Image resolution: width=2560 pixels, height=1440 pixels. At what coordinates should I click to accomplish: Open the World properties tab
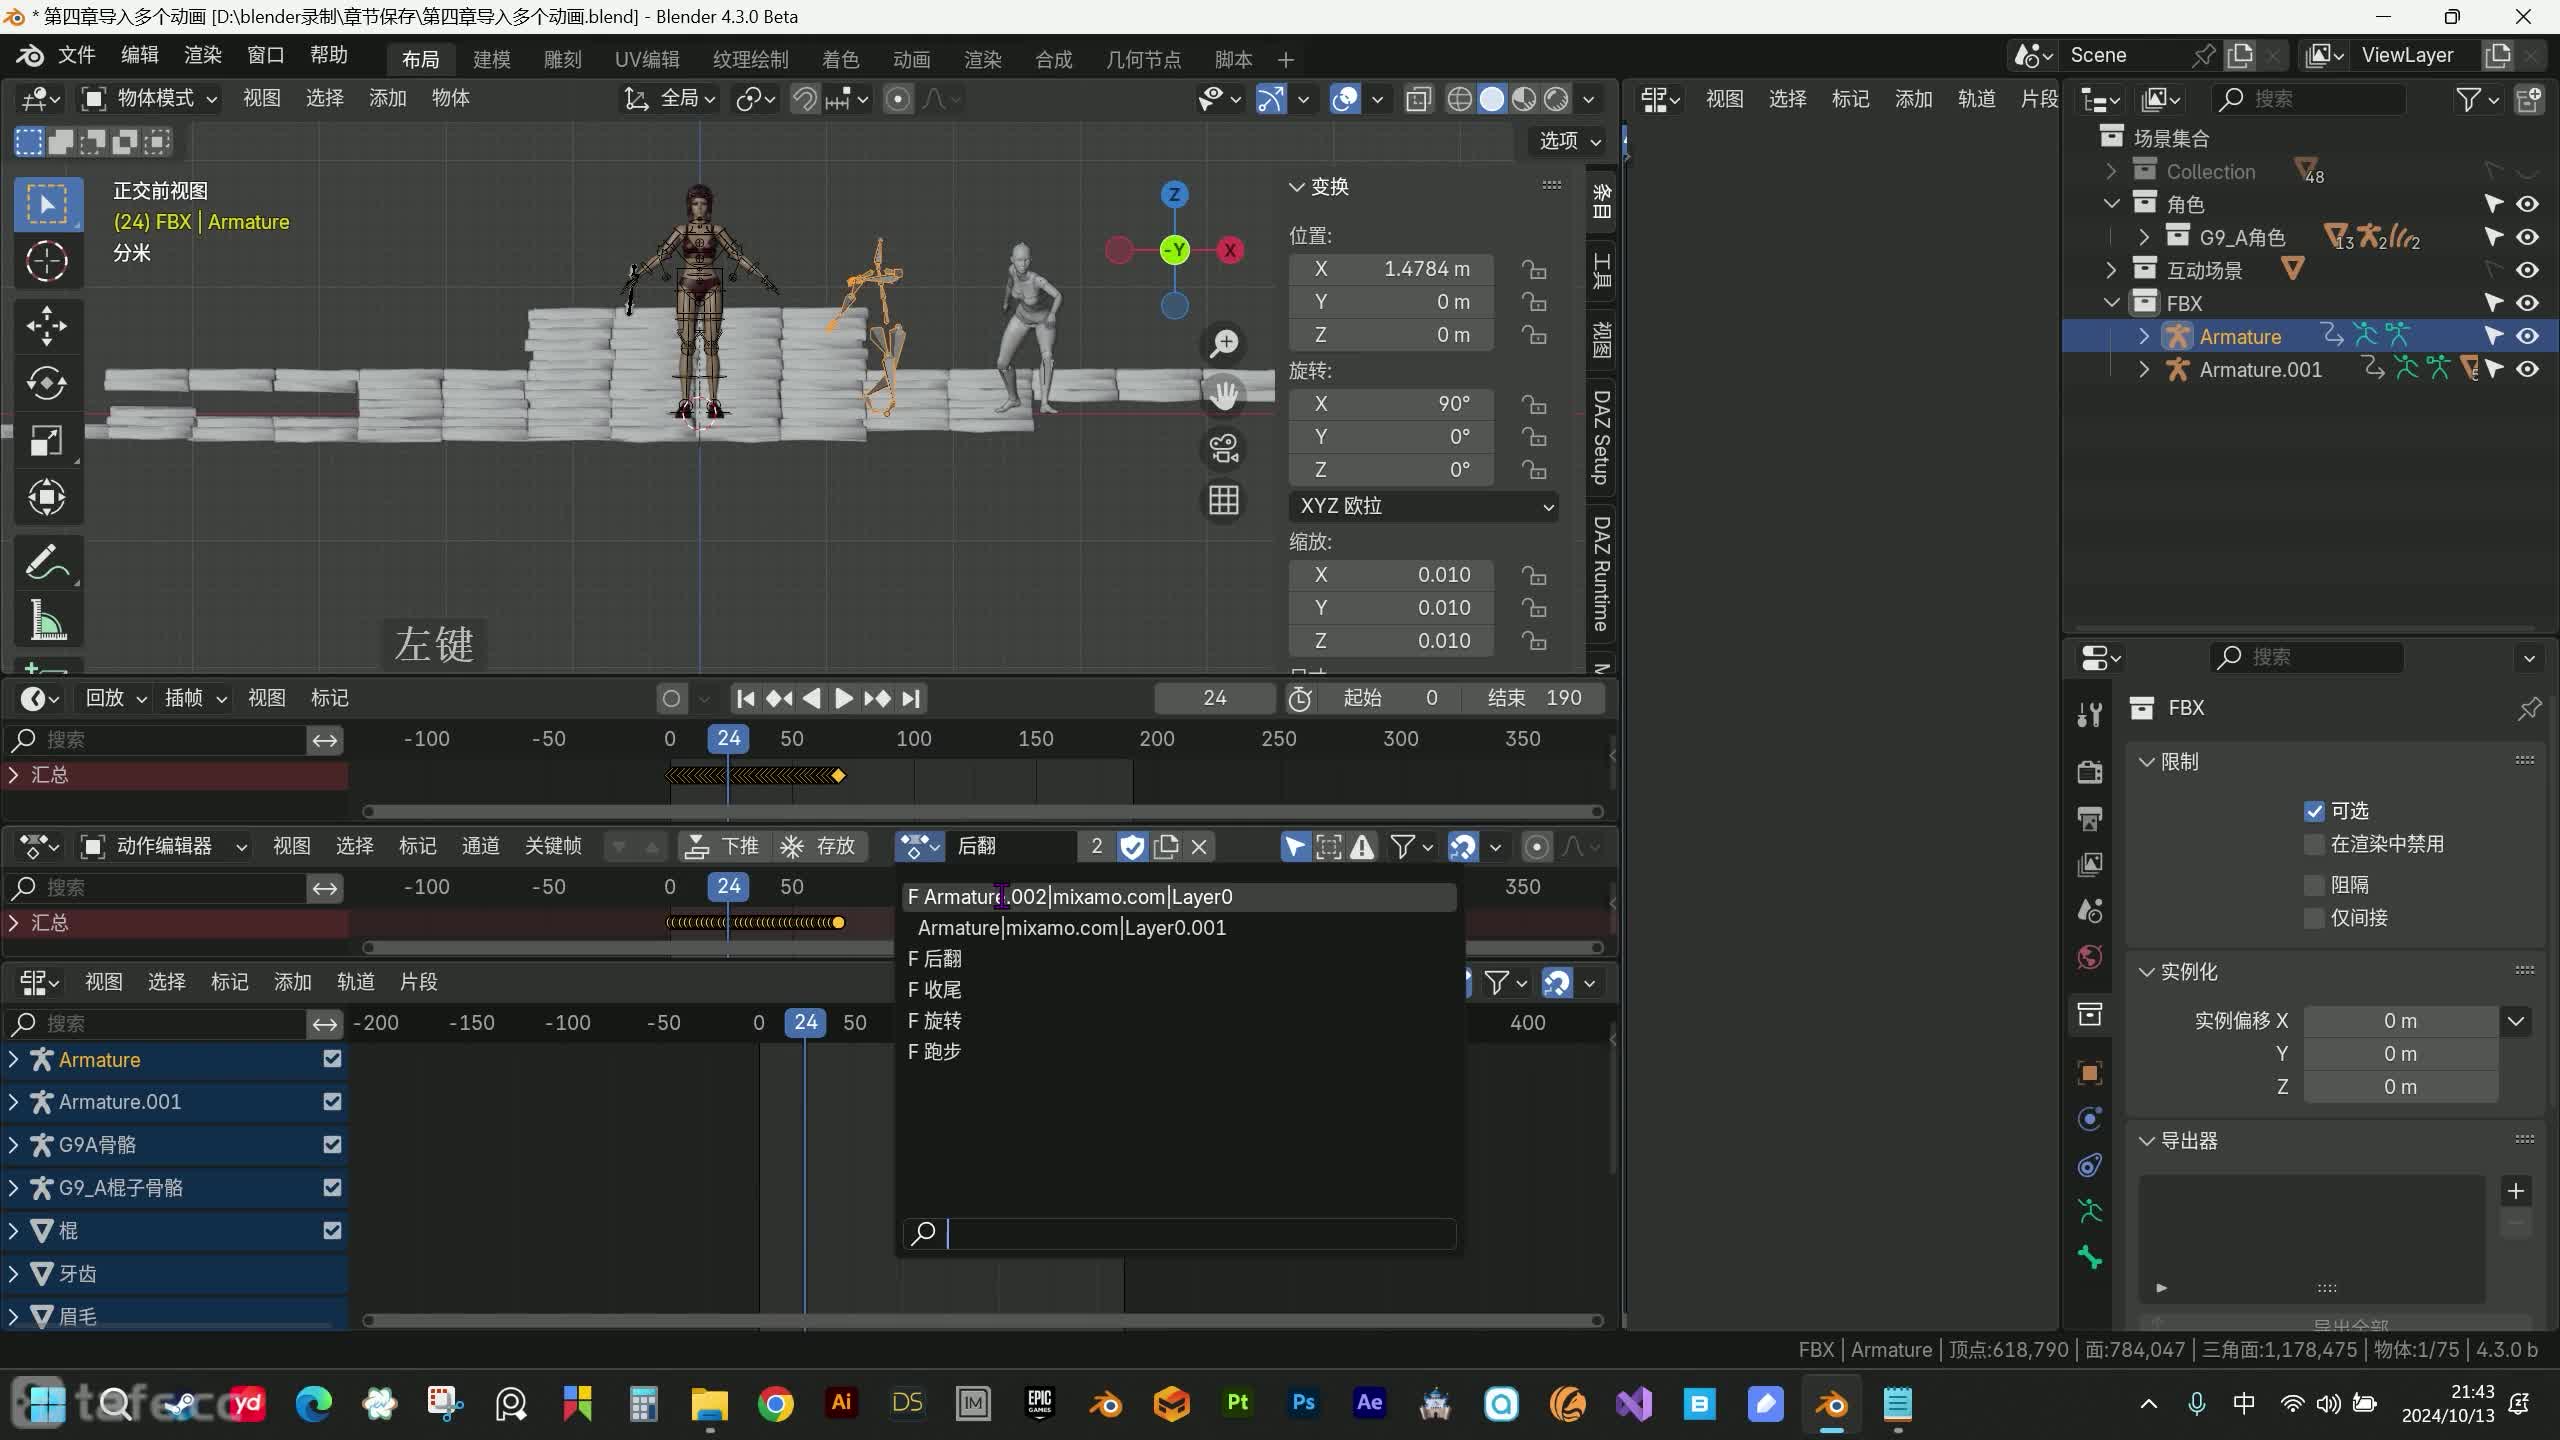coord(2090,957)
